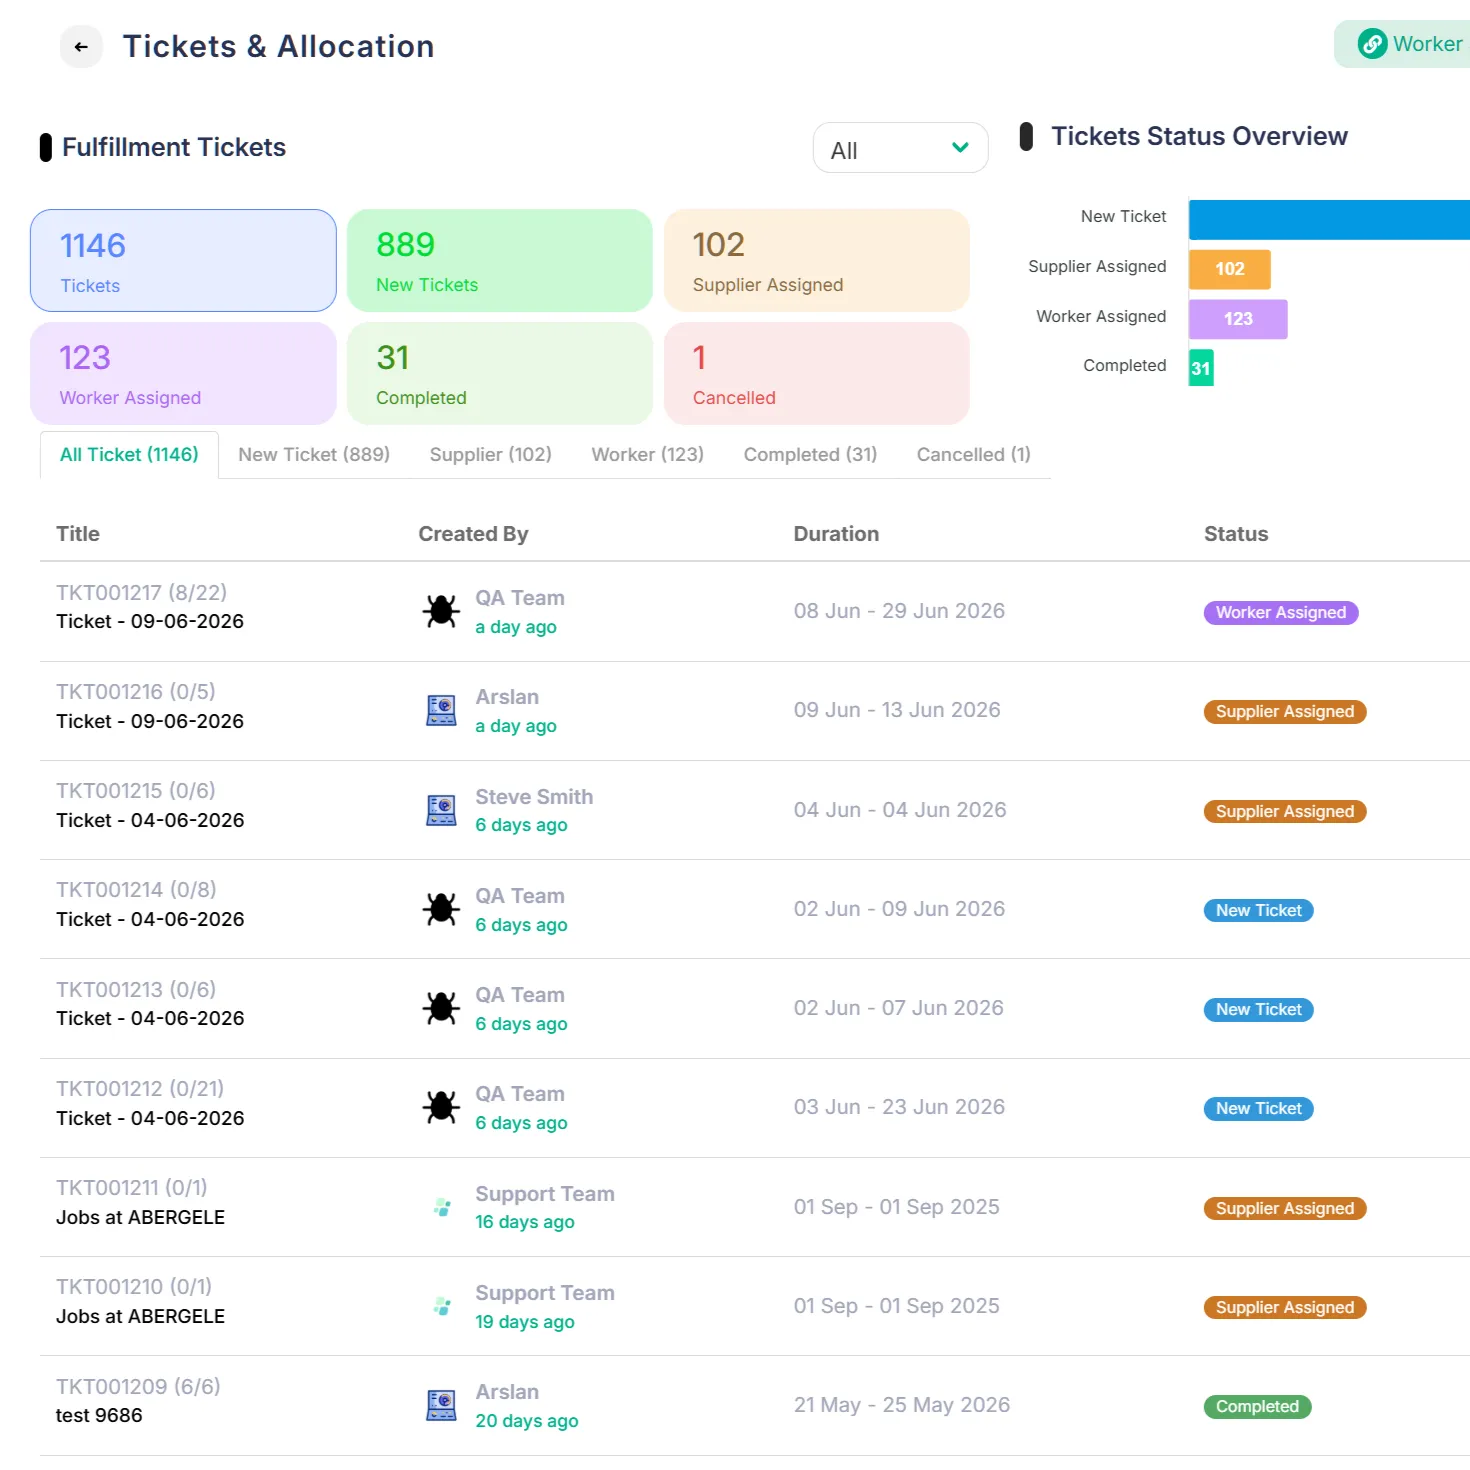
Task: Click duration 03 Jun - 23 Jun 2026
Action: (x=899, y=1107)
